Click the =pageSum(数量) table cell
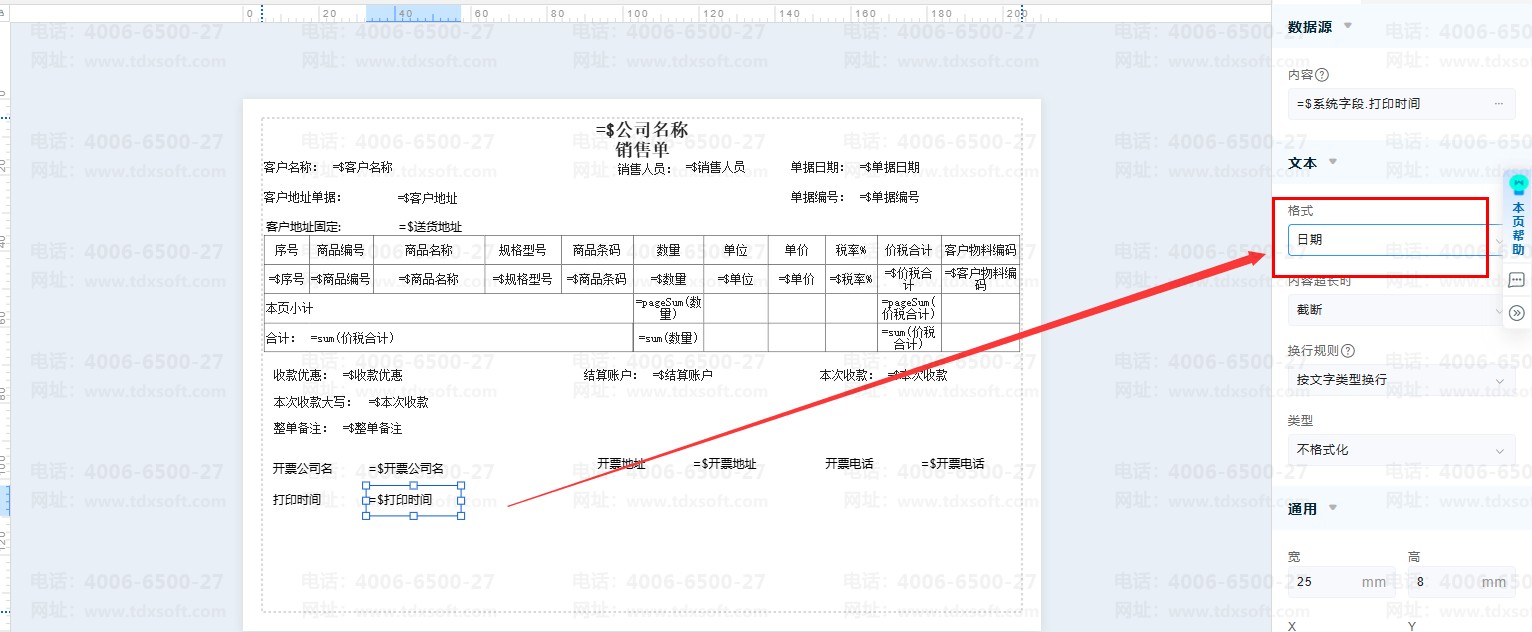 coord(668,308)
